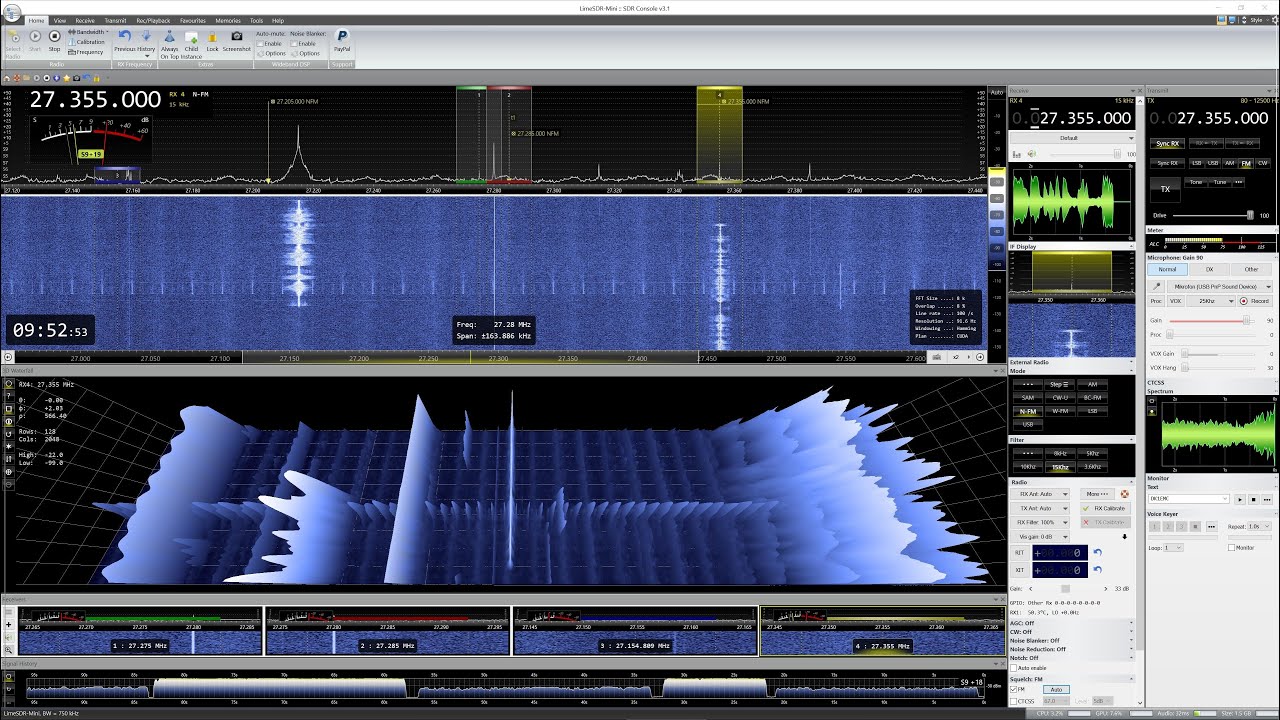Open the Default profile dropdown in Receive panel

click(1073, 138)
